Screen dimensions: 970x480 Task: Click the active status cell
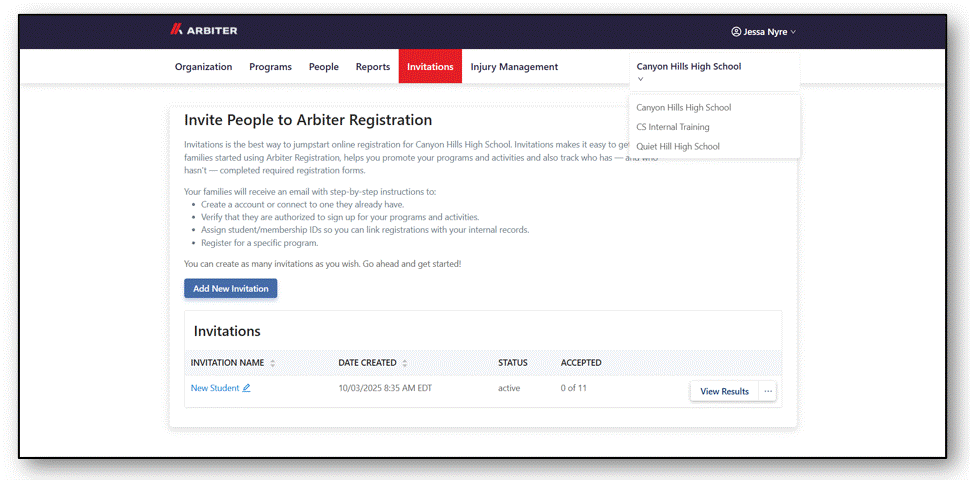point(509,388)
